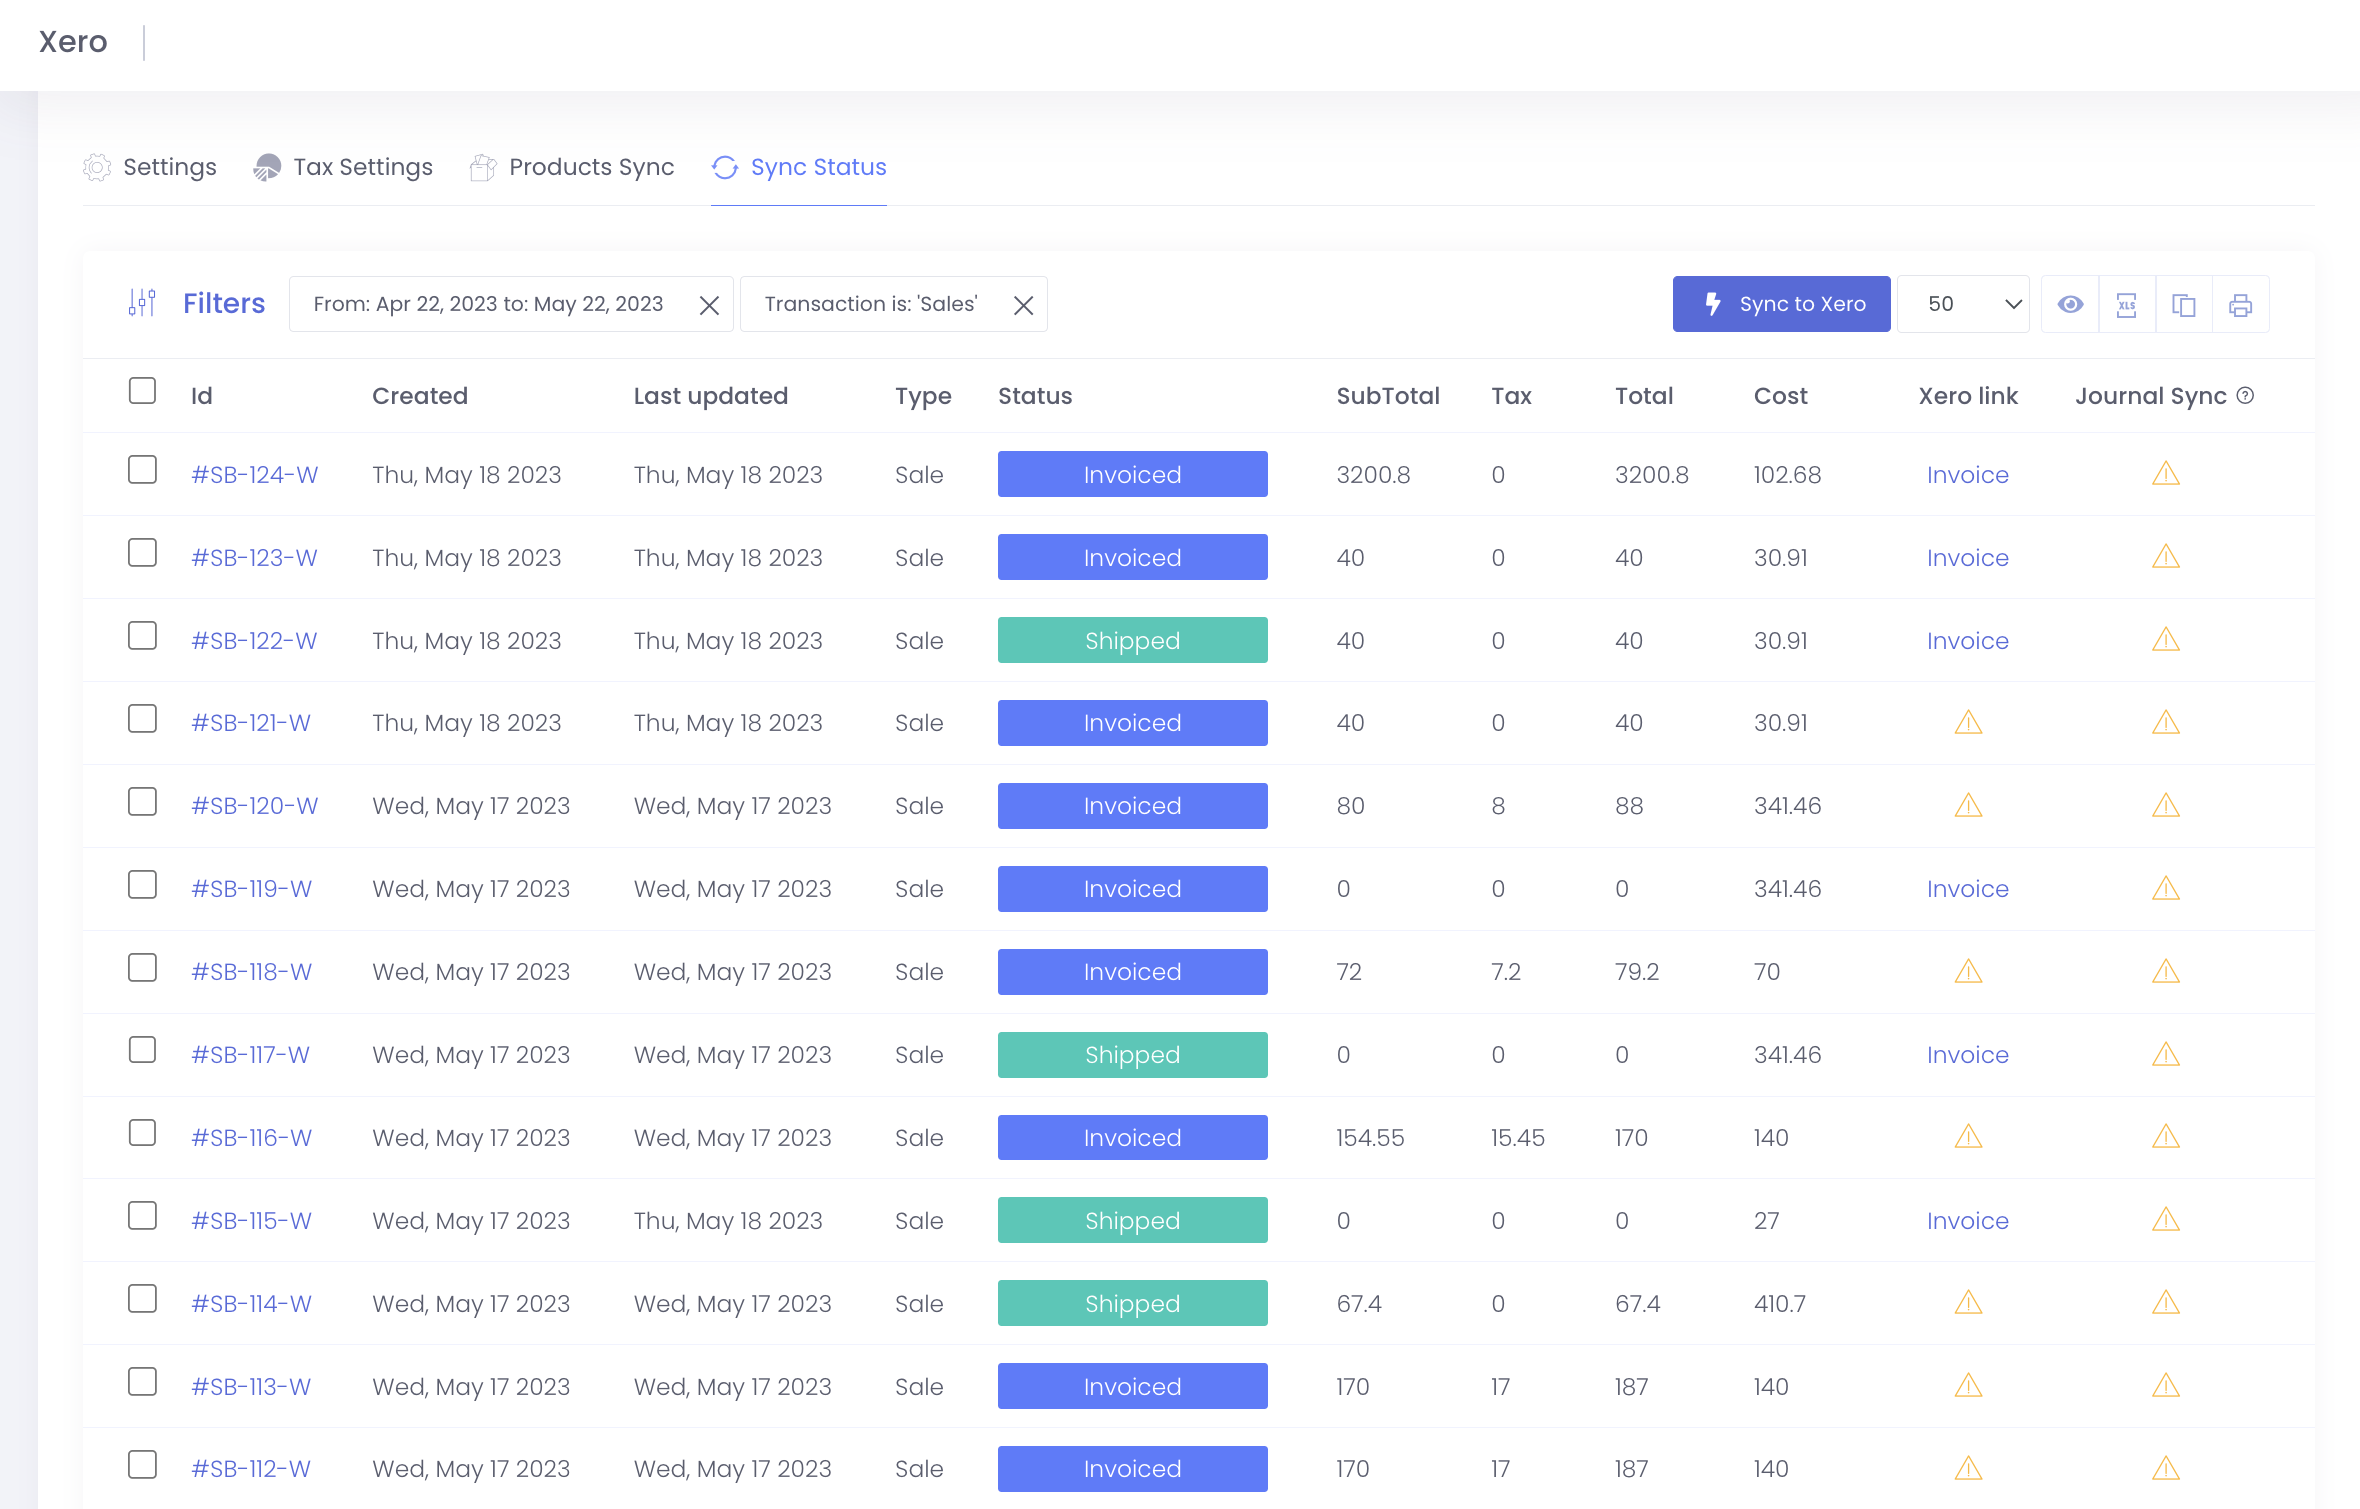
Task: Export table to XLS file
Action: point(2127,304)
